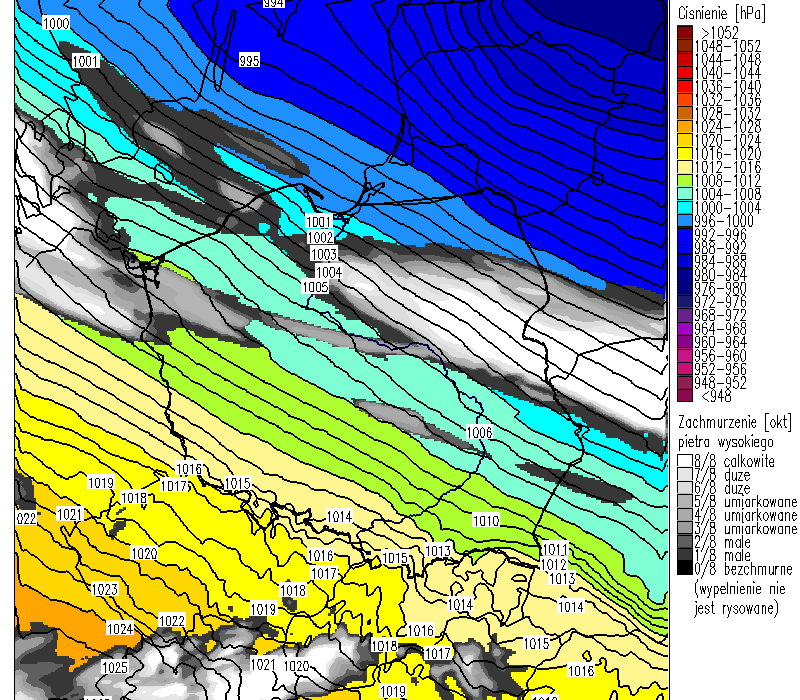Click the '1012-1016' legend range label
Viewport: 800px width, 700px height.
pos(728,167)
